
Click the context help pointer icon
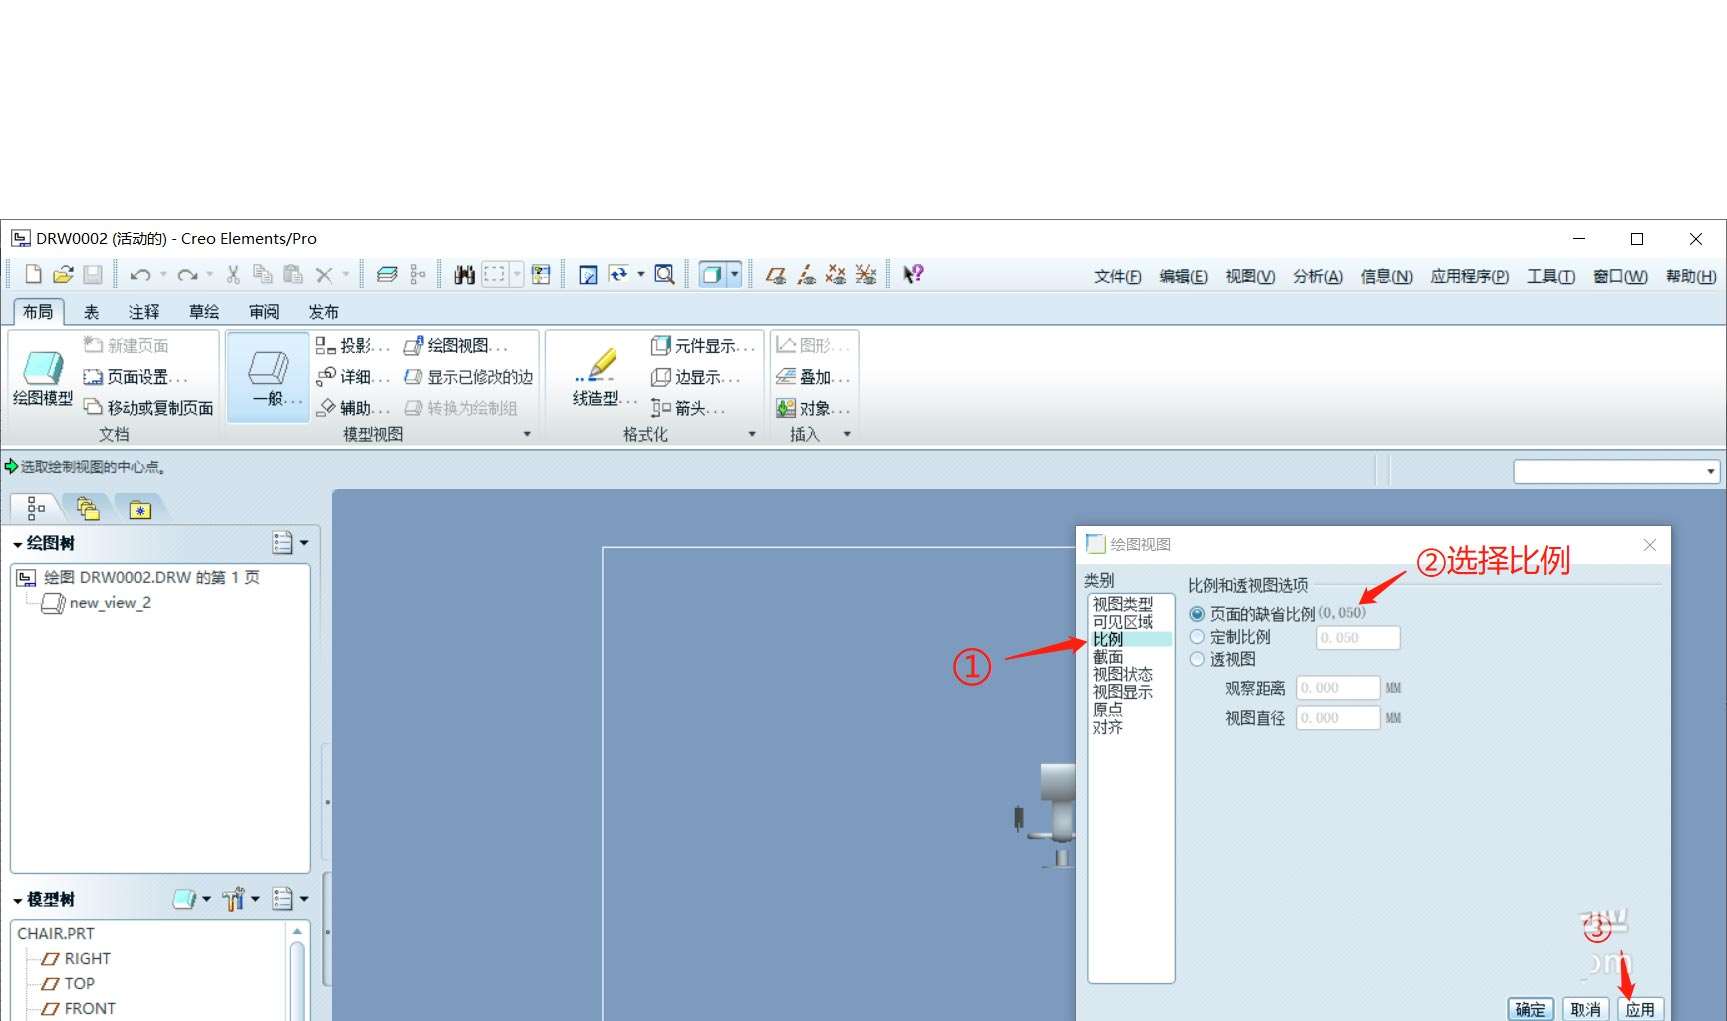[x=913, y=274]
